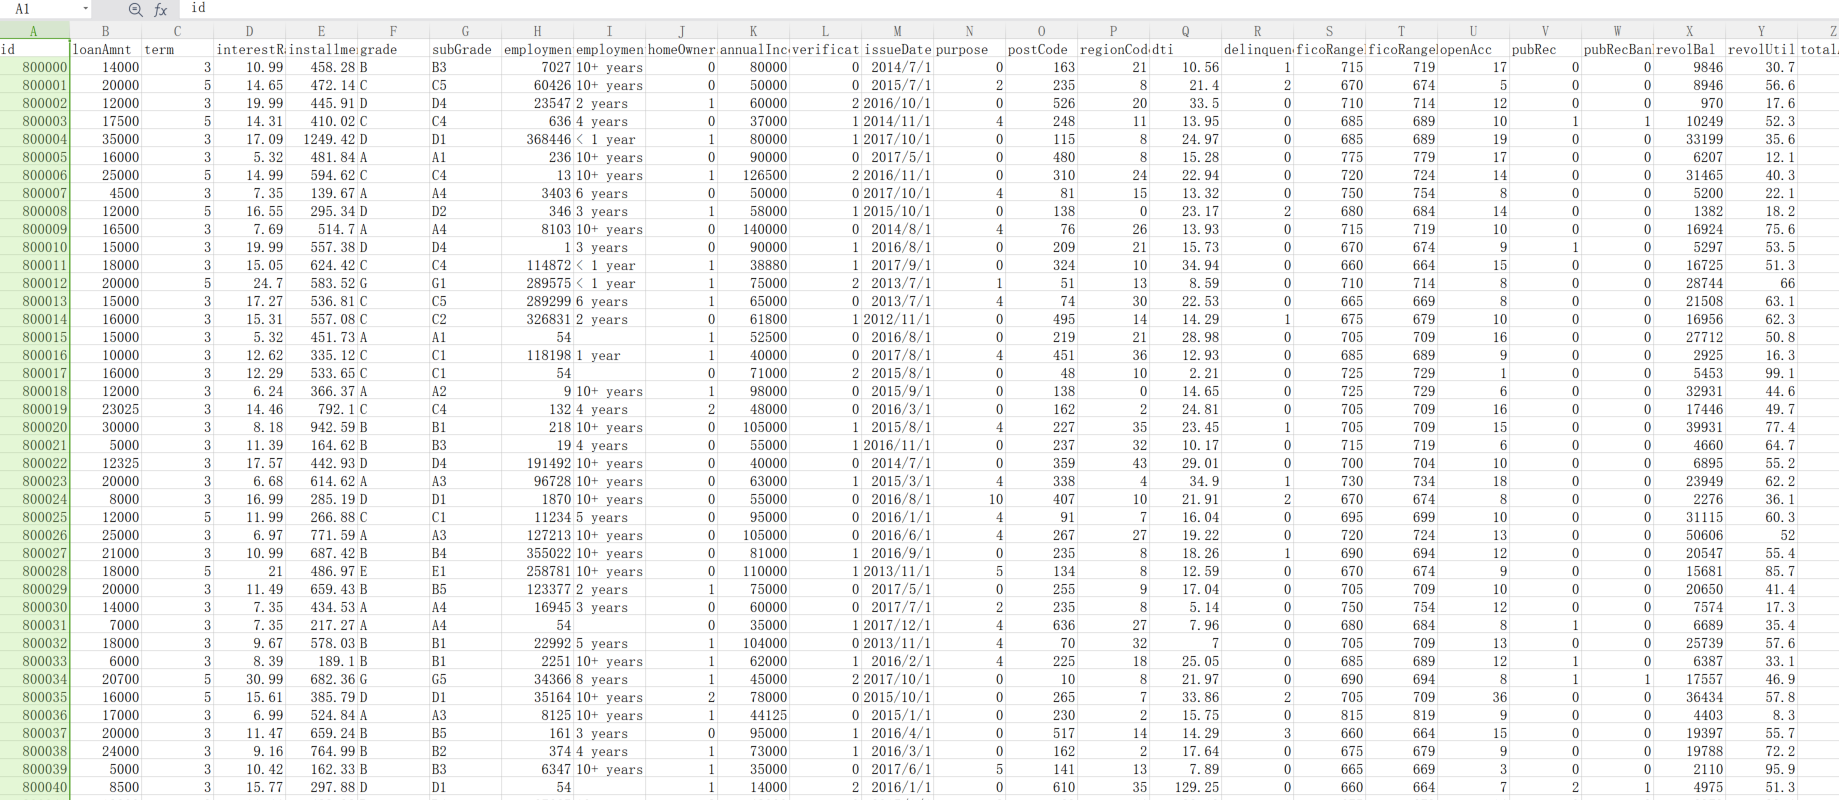Click postCode cell 526
This screenshot has width=1839, height=800.
point(1041,103)
